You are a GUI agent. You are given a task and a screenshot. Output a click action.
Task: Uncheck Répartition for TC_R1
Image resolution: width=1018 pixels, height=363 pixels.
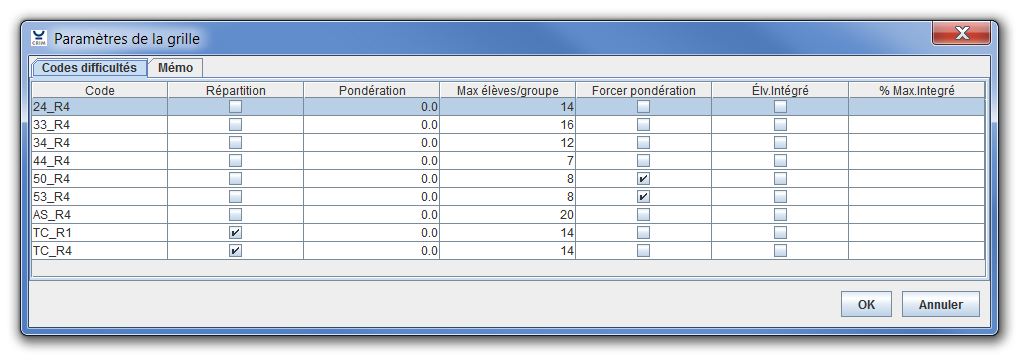[x=236, y=232]
